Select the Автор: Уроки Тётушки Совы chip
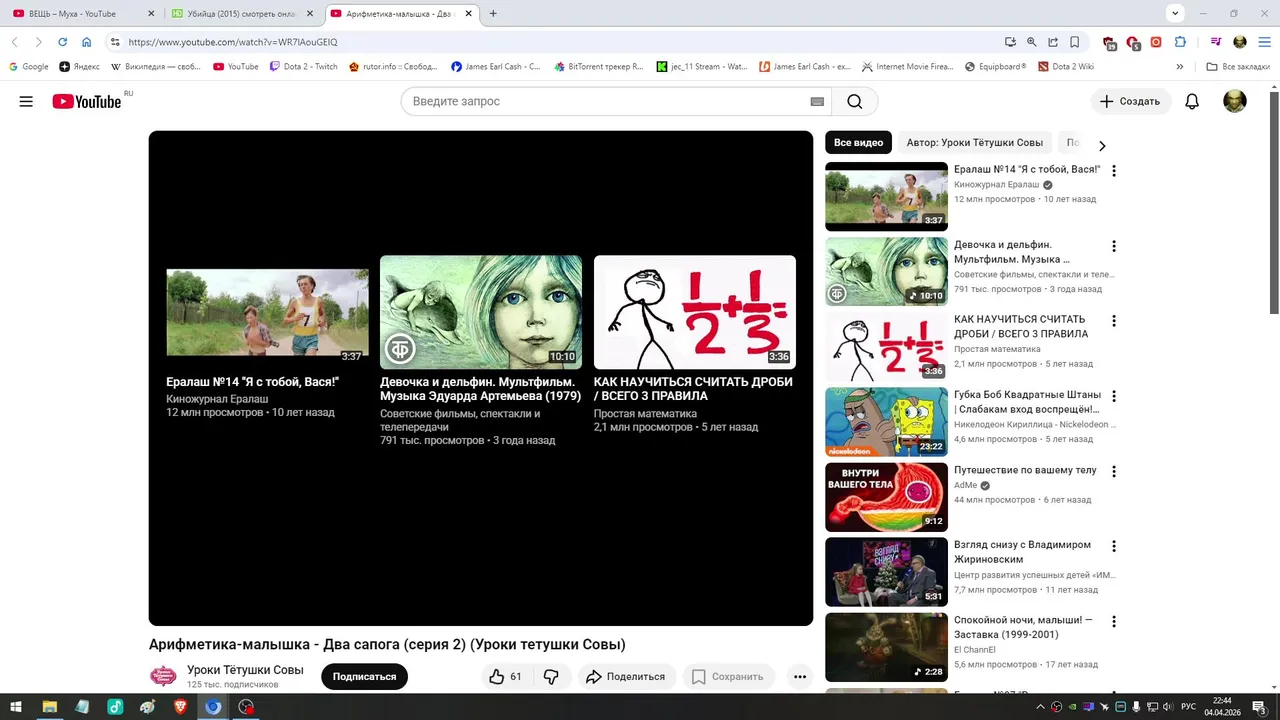 [x=975, y=143]
